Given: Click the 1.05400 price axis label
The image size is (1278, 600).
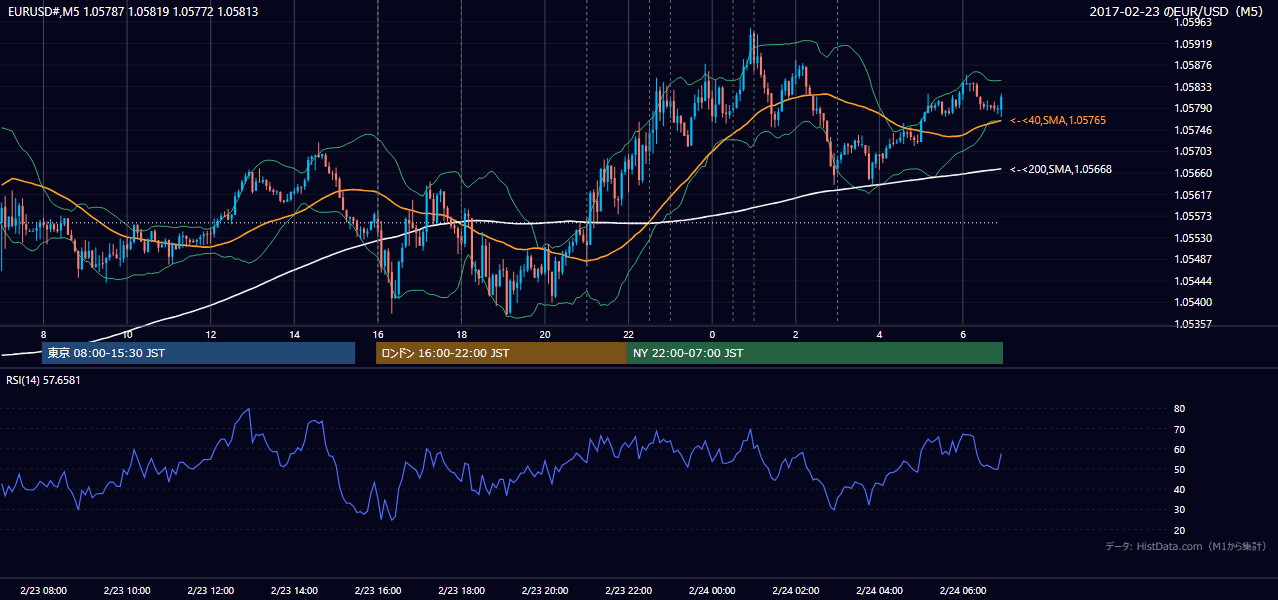Looking at the screenshot, I should coord(1194,302).
